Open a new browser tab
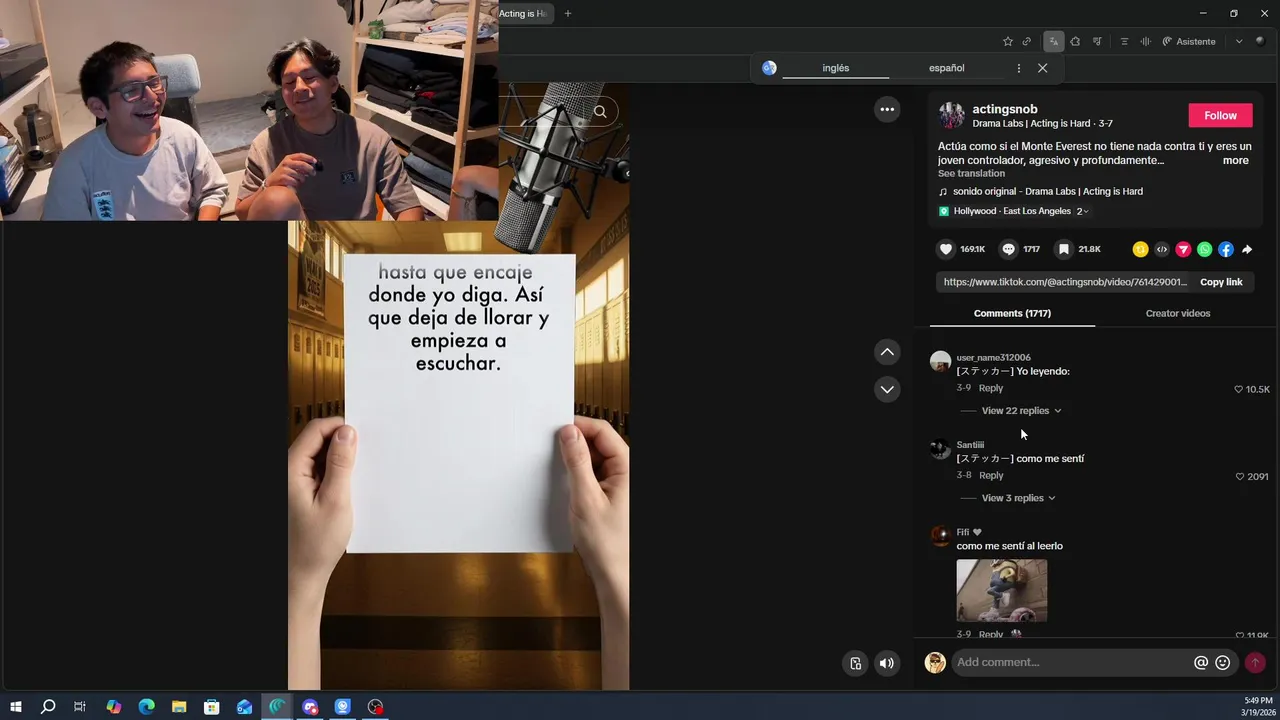 pos(568,13)
